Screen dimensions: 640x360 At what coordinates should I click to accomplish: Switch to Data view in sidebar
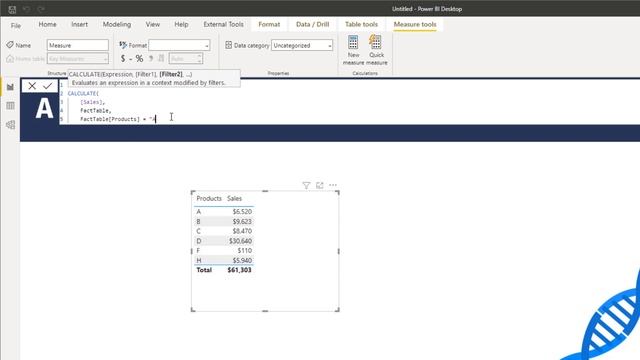tap(10, 106)
